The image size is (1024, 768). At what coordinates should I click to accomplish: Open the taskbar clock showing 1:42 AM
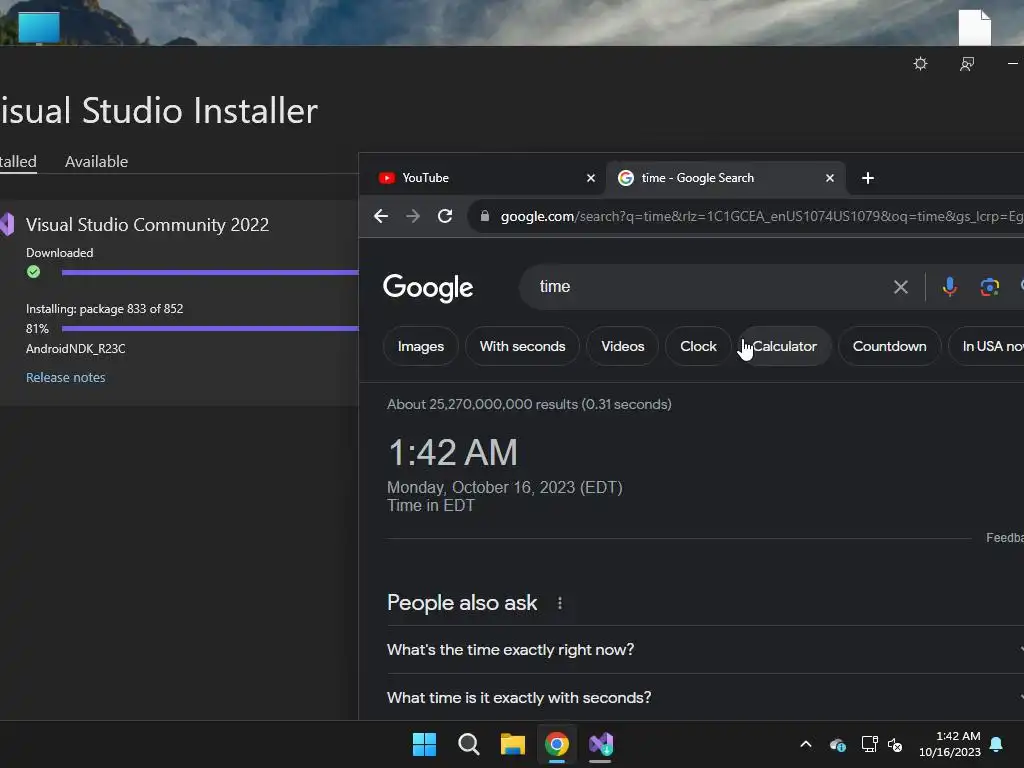coord(950,744)
